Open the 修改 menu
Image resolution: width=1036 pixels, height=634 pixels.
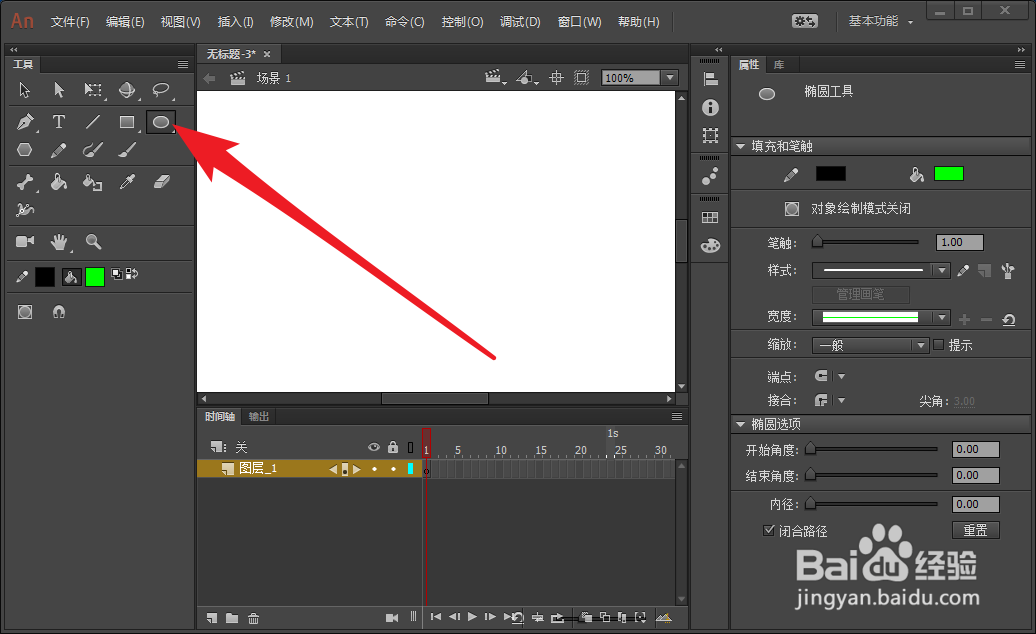pyautogui.click(x=292, y=21)
